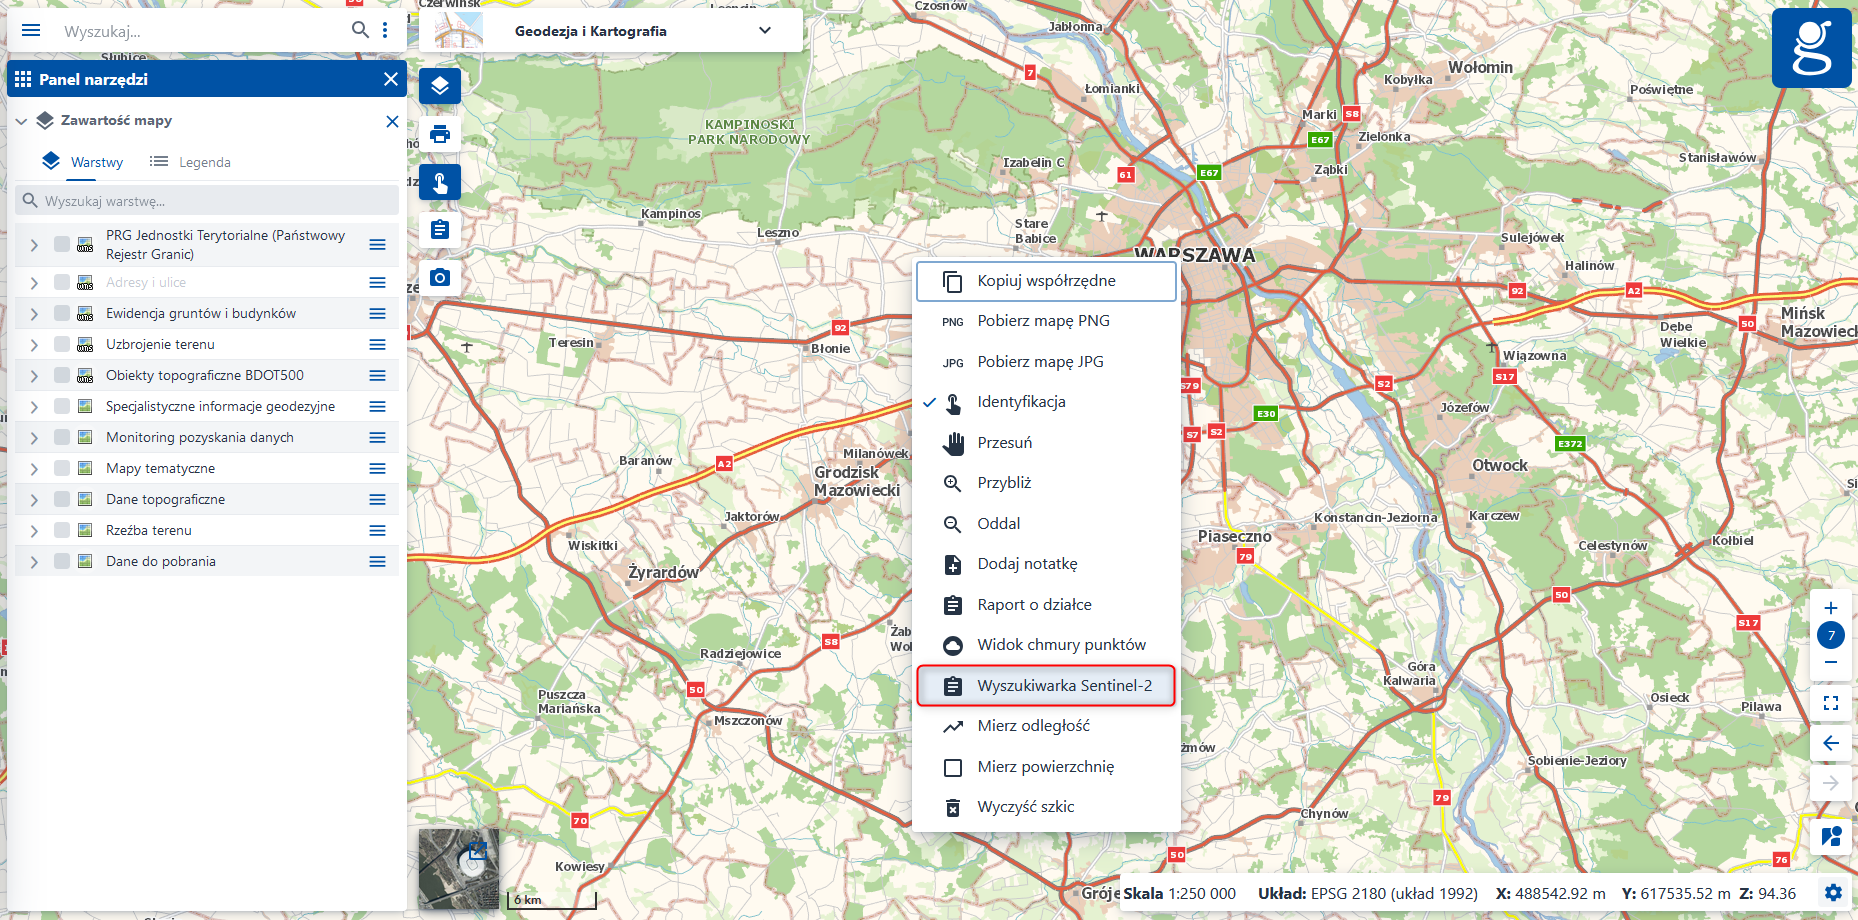
Task: Click the camera snapshot icon
Action: pos(440,277)
